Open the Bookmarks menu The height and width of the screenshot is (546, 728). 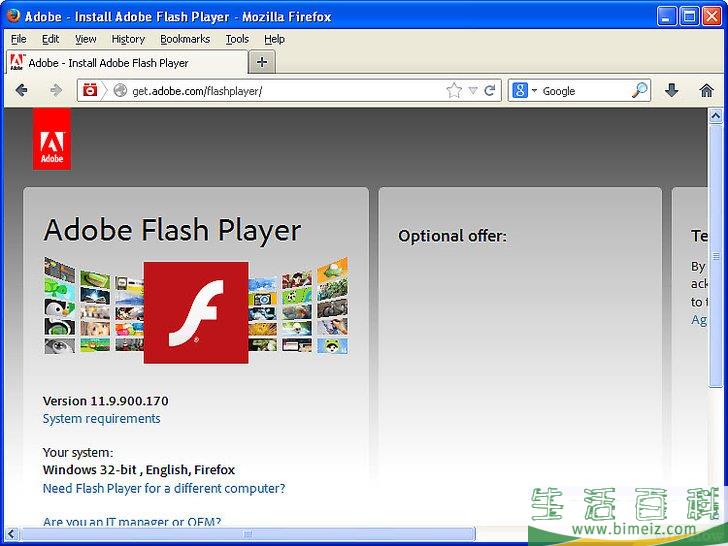point(185,39)
